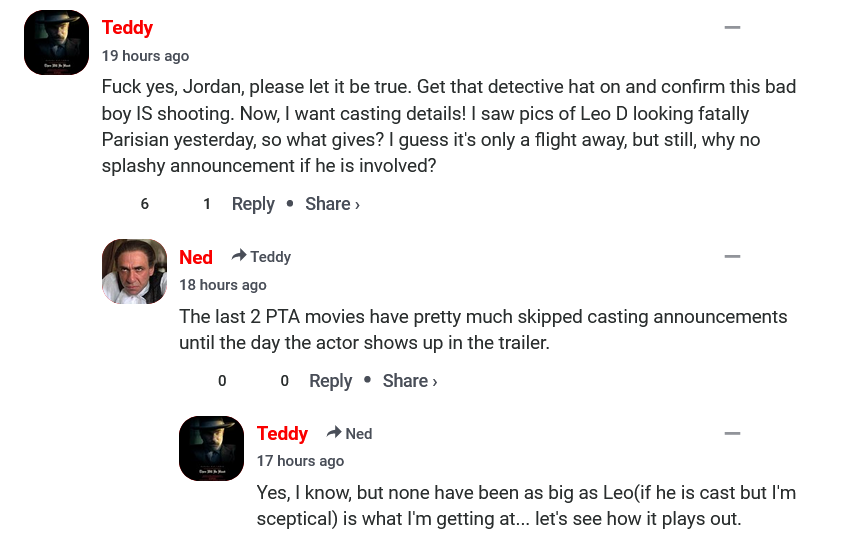Click the reply arrow icon beside Ned's name

tap(239, 256)
